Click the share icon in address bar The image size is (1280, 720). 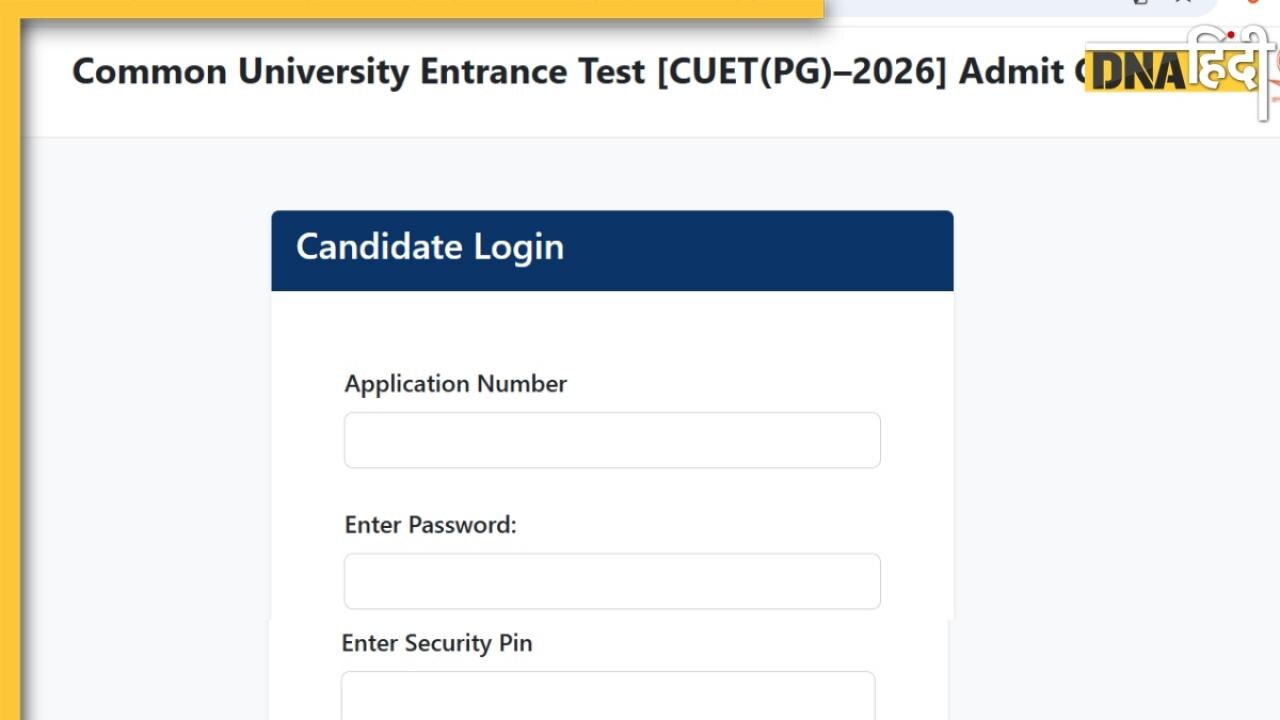pos(1141,3)
